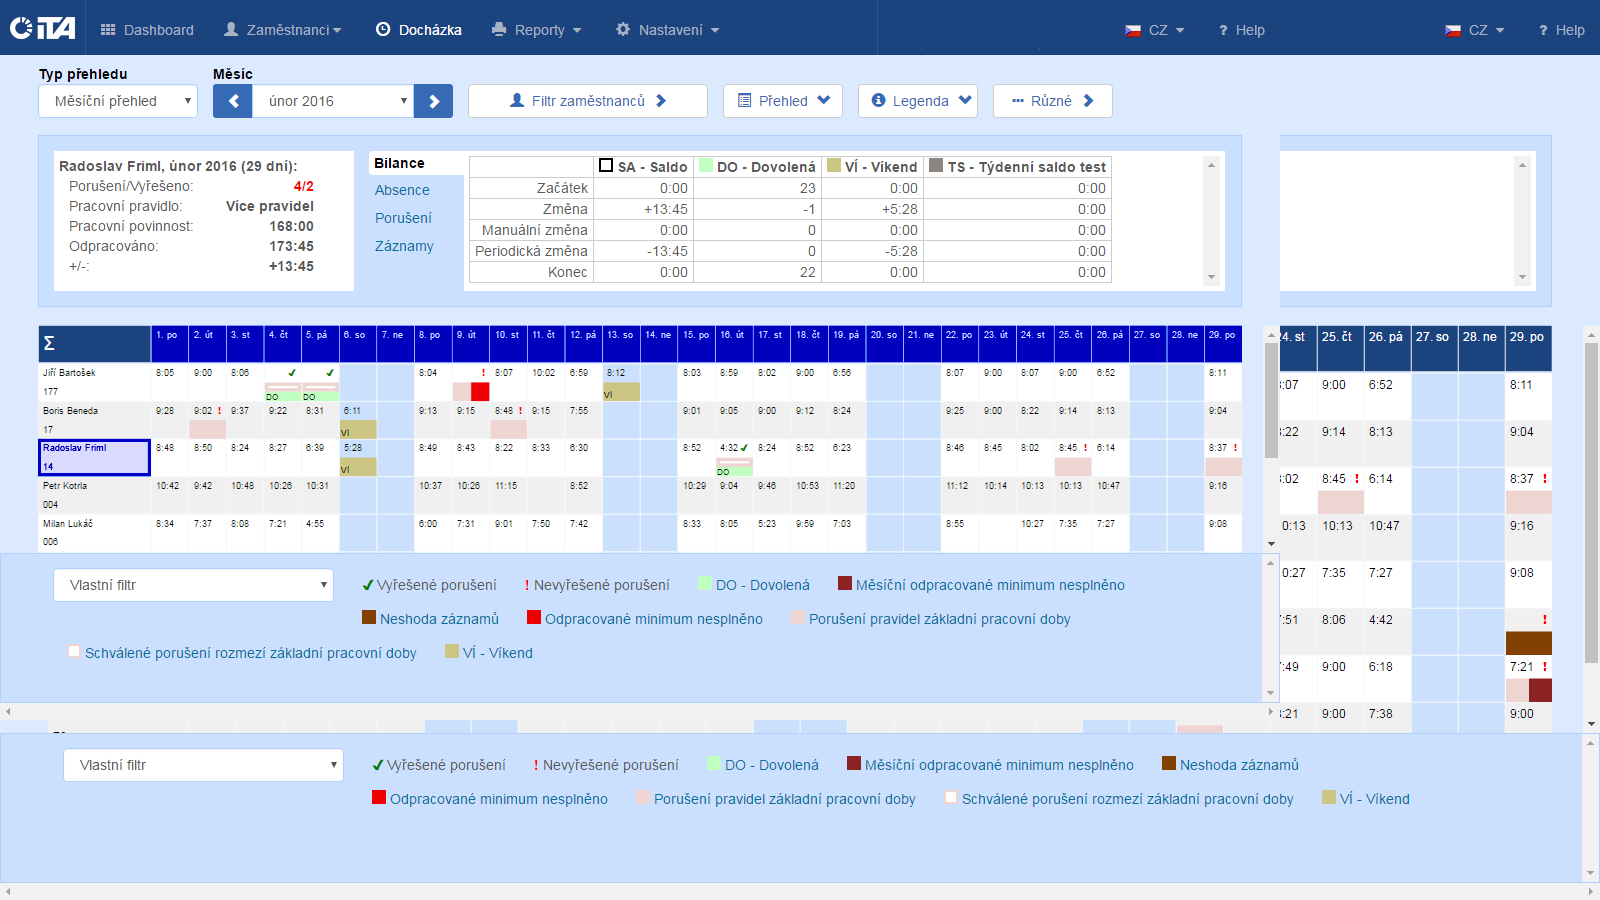Click red Odpracované minimum nesplněno swatch
The width and height of the screenshot is (1600, 900).
(534, 618)
